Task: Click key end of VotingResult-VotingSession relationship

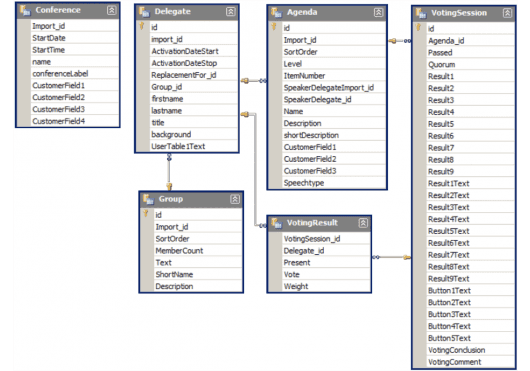Action: [407, 257]
